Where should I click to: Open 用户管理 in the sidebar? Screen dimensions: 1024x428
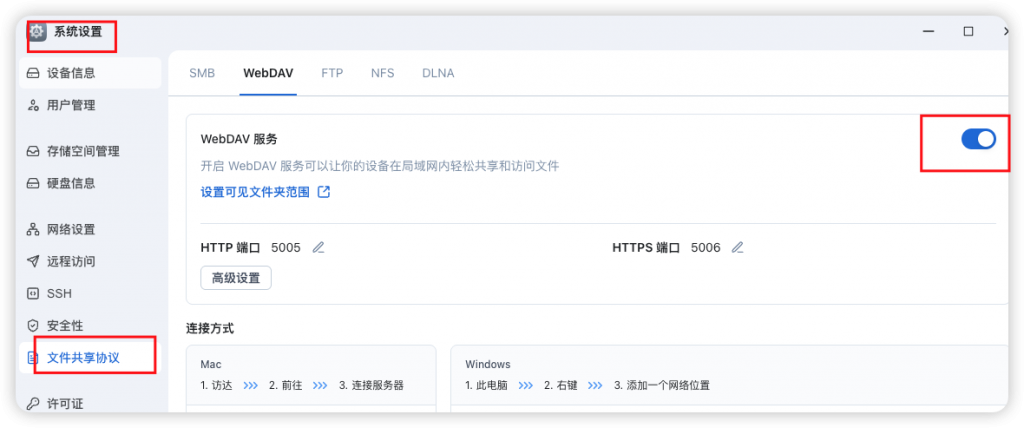(71, 105)
